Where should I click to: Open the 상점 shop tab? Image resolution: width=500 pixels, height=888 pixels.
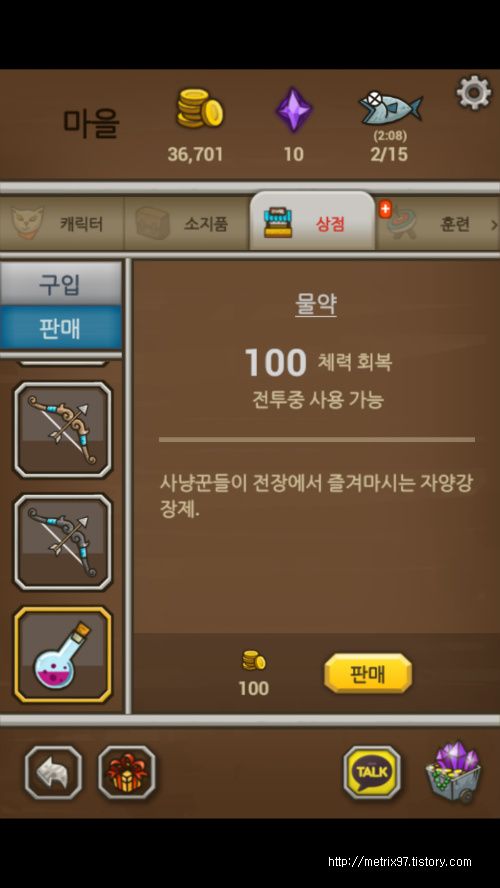[x=312, y=223]
